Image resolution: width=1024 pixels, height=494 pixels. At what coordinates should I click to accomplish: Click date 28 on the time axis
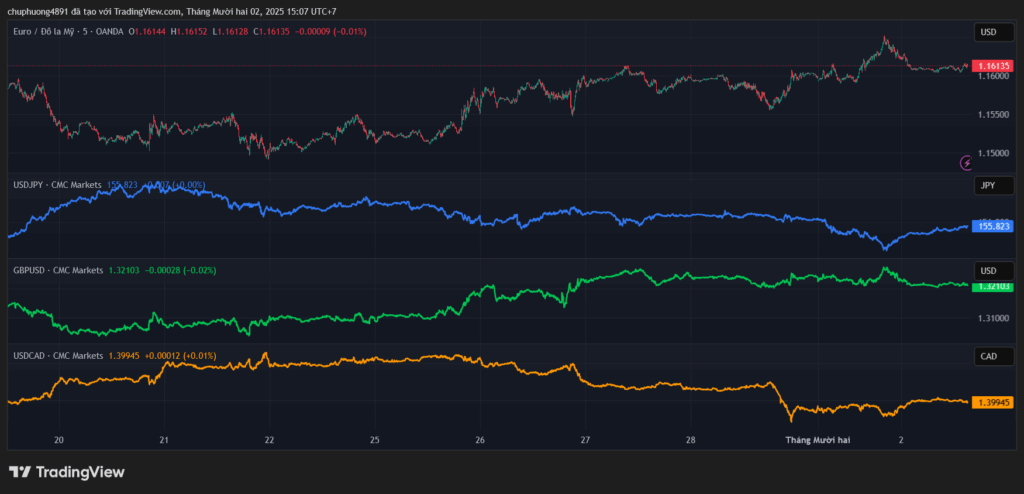click(x=691, y=440)
